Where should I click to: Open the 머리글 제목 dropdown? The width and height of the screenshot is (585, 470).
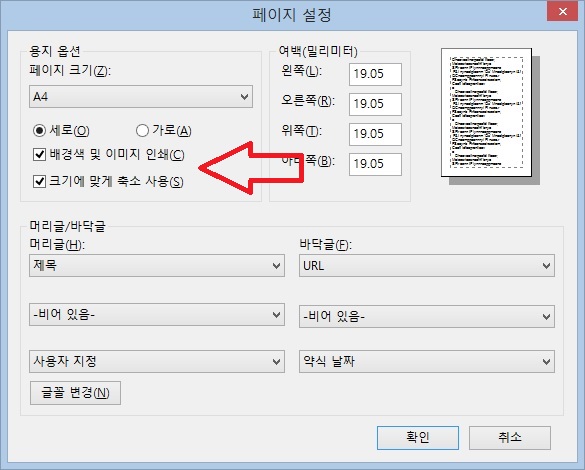(157, 266)
